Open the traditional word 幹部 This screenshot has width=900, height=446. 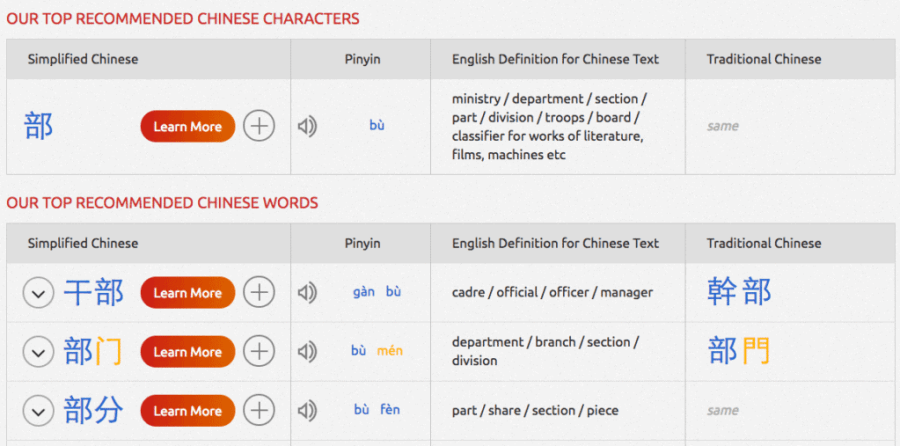(739, 292)
